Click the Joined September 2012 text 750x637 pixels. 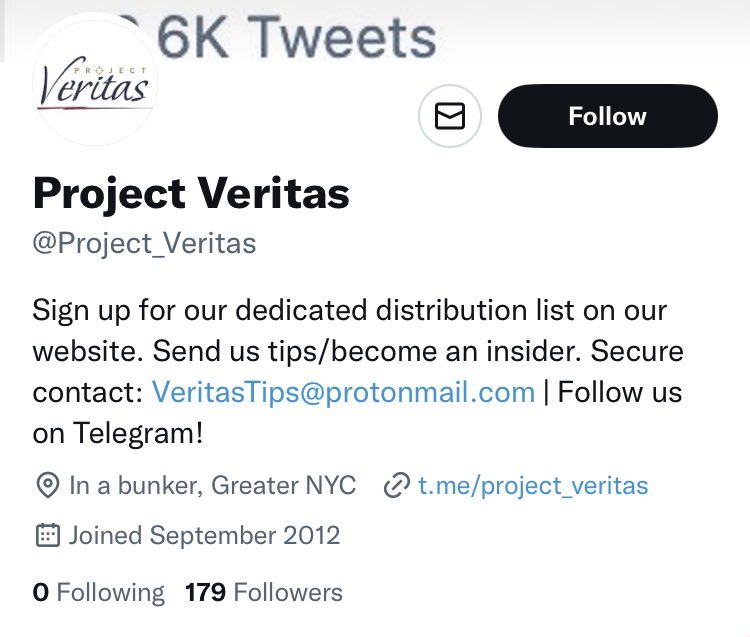click(x=204, y=535)
